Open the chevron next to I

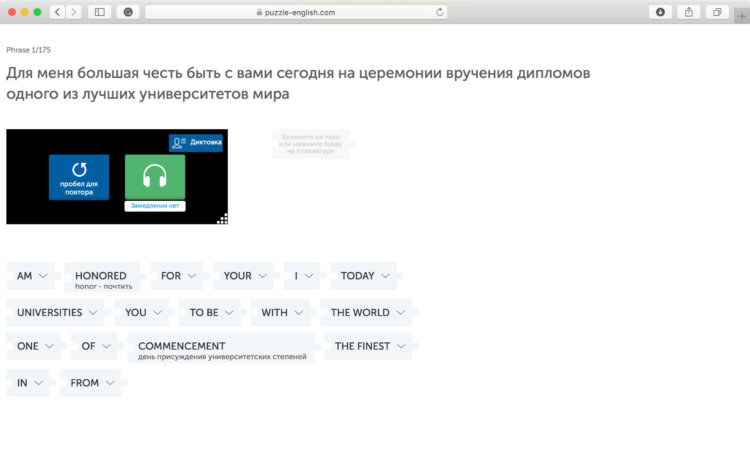click(309, 276)
